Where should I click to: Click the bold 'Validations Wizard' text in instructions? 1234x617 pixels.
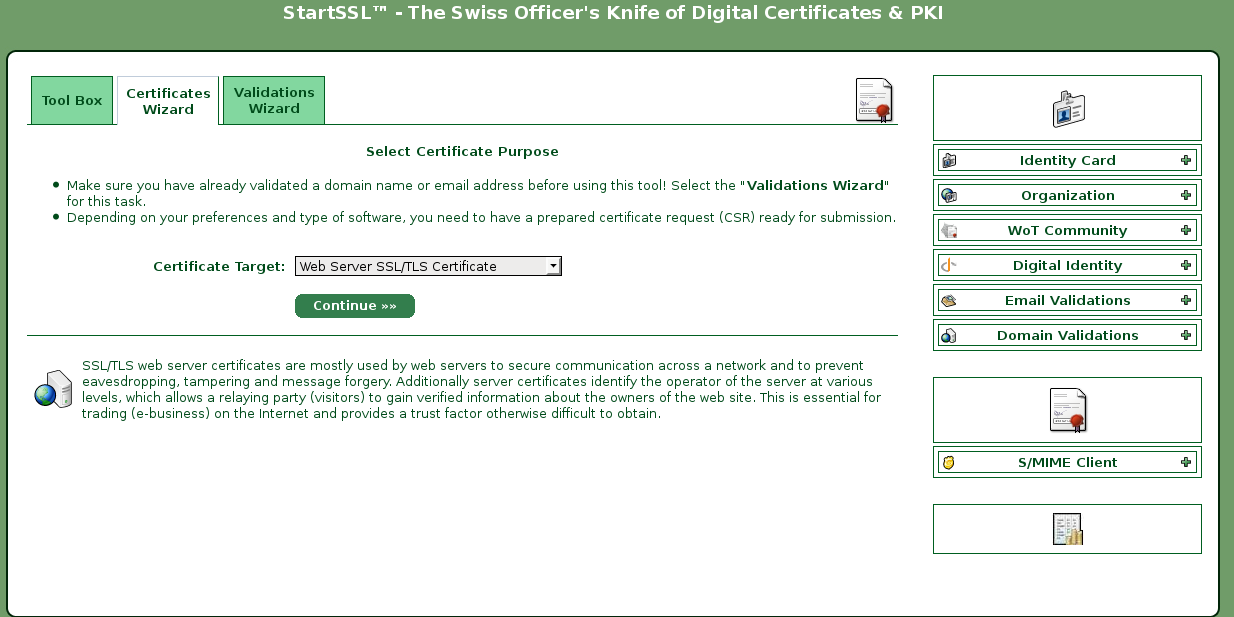816,185
